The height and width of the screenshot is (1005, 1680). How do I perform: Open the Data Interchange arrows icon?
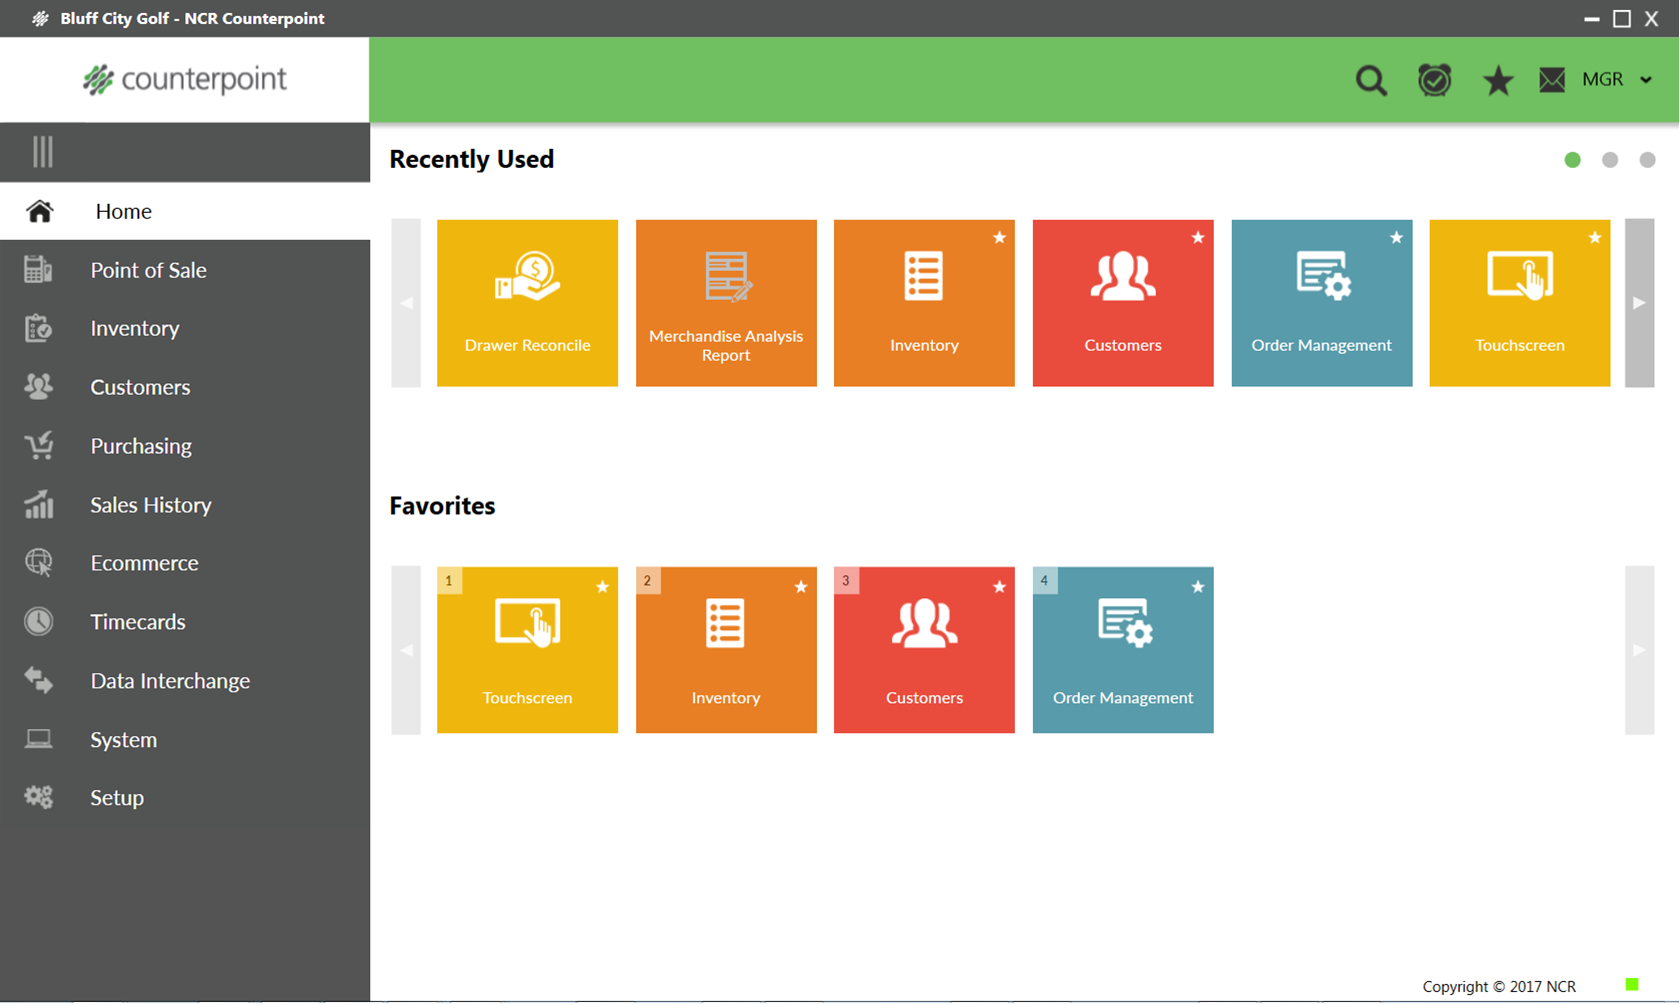coord(39,680)
